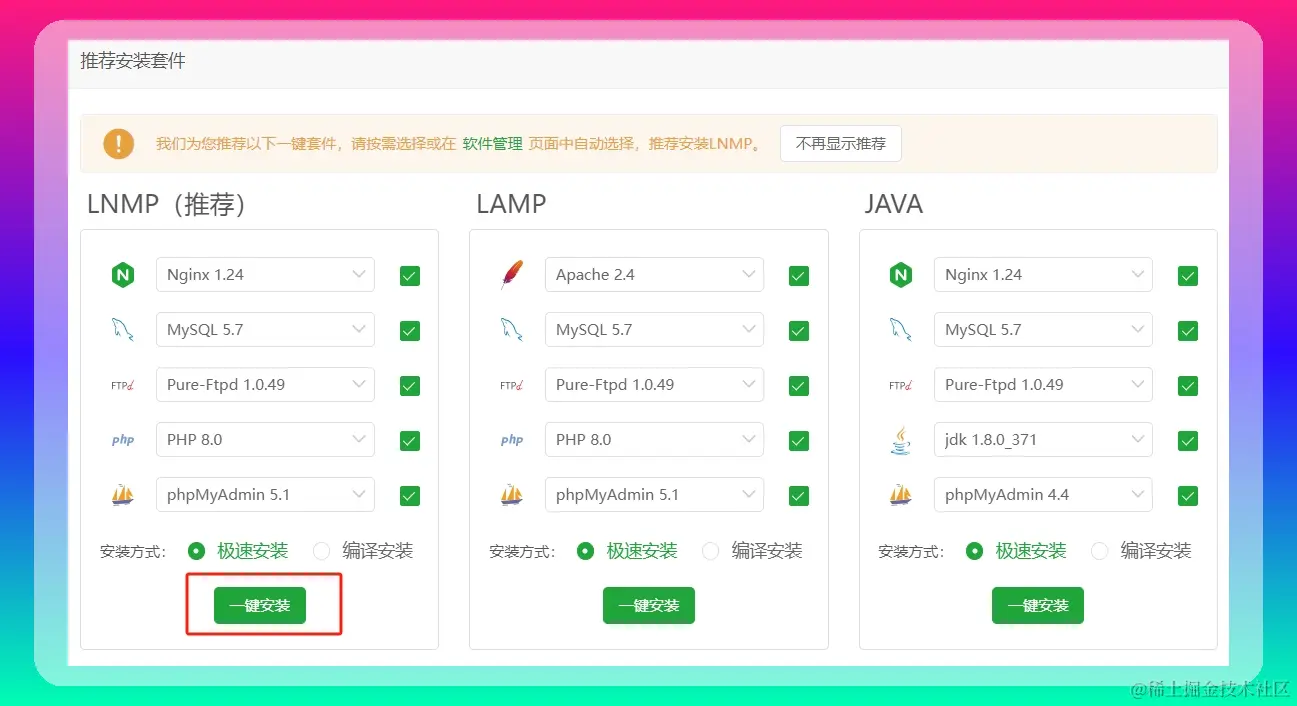Uncheck Pure-Ftpd in LNMP suite
Image resolution: width=1297 pixels, height=706 pixels.
click(409, 386)
